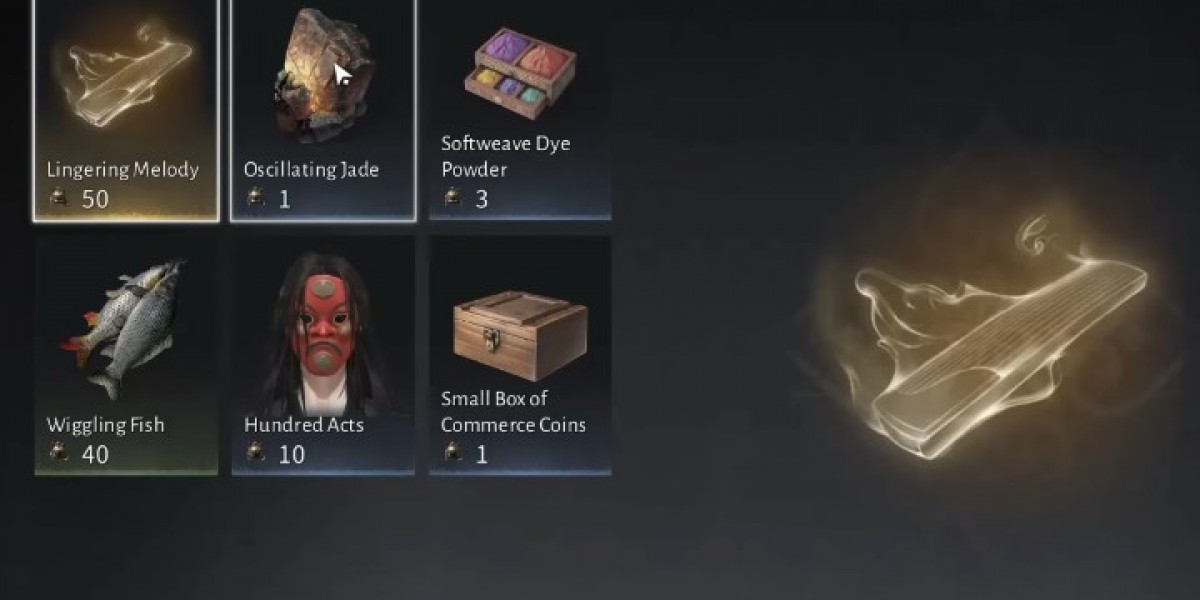Click the currency icon beside price 40
The image size is (1200, 600).
tap(58, 453)
